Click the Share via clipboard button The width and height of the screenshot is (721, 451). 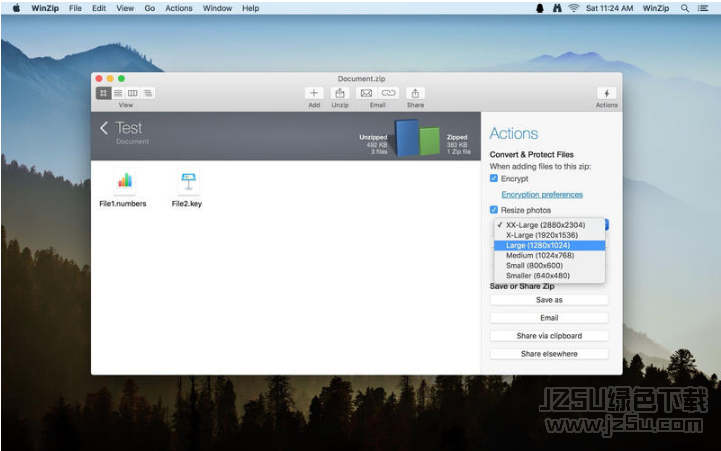click(x=549, y=336)
